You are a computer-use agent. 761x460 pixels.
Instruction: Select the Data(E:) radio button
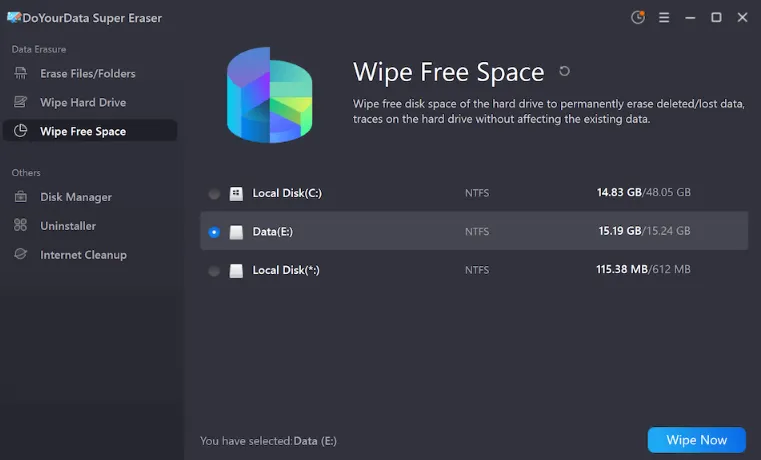pyautogui.click(x=214, y=232)
